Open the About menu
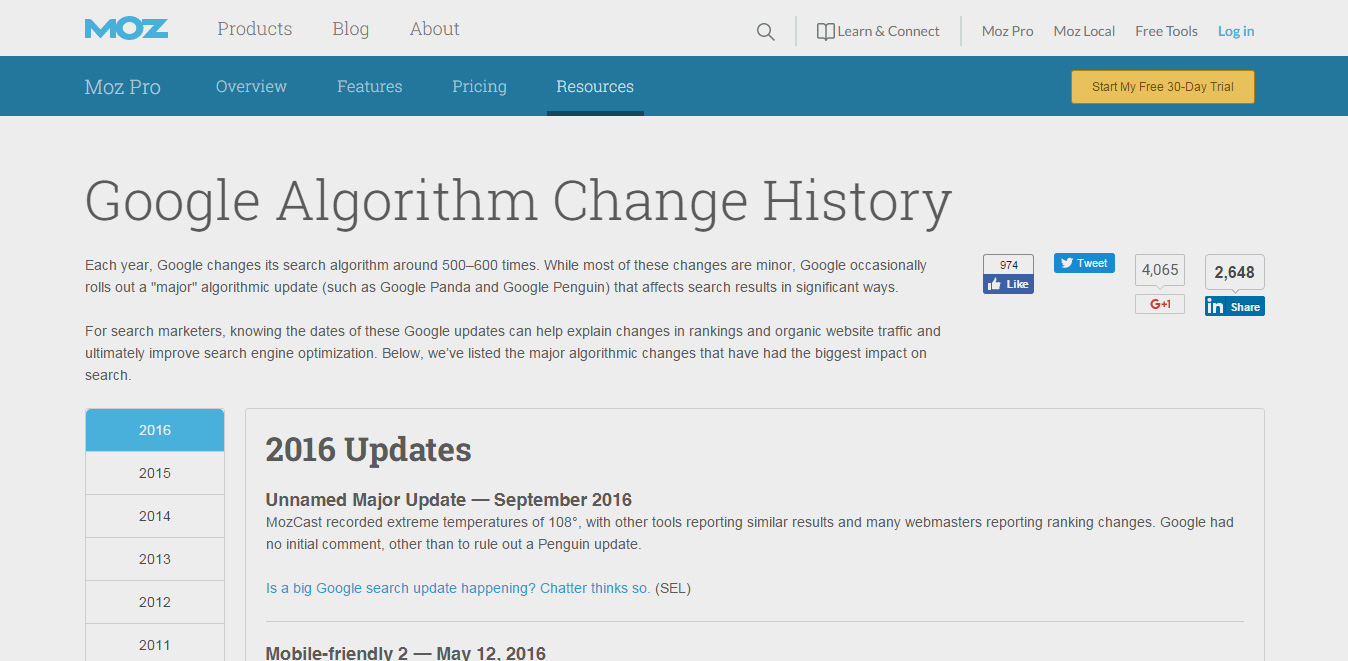The width and height of the screenshot is (1348, 661). [435, 29]
